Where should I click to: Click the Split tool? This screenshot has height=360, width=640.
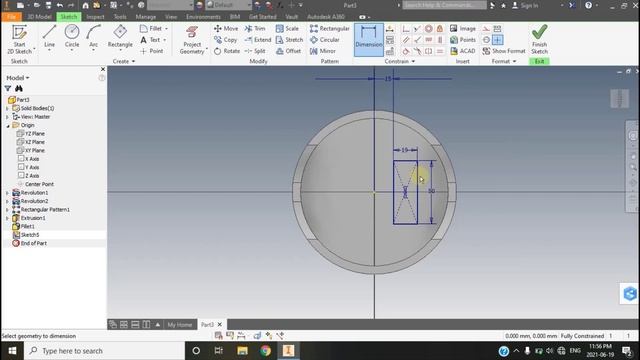[x=255, y=51]
